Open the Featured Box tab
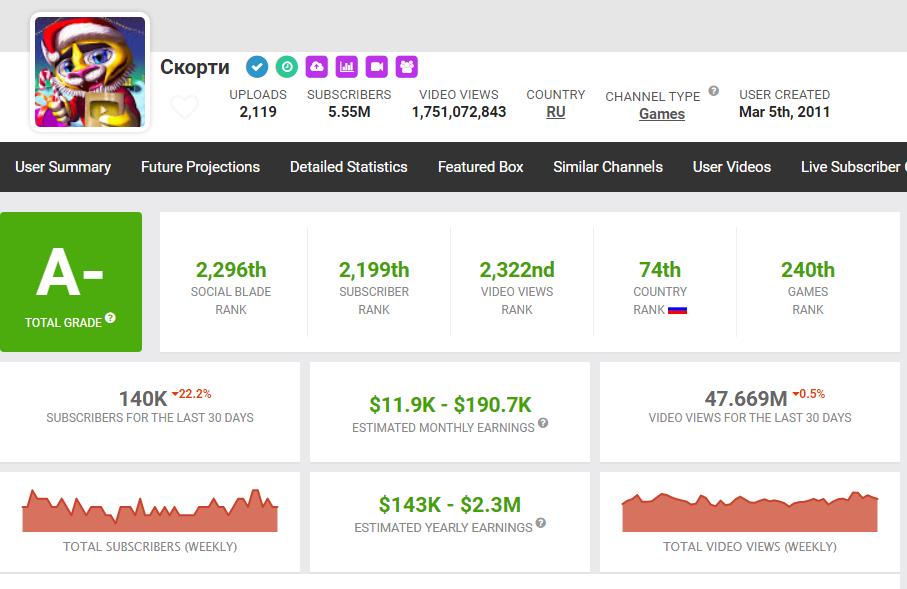This screenshot has height=589, width=907. (x=481, y=167)
